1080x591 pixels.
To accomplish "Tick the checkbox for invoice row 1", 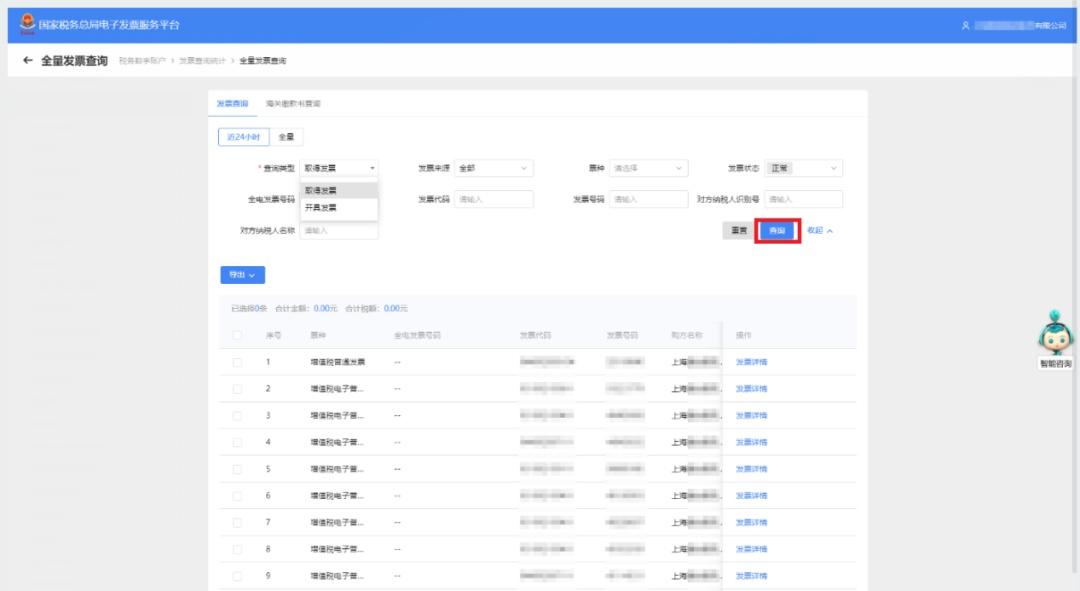I will 237,362.
